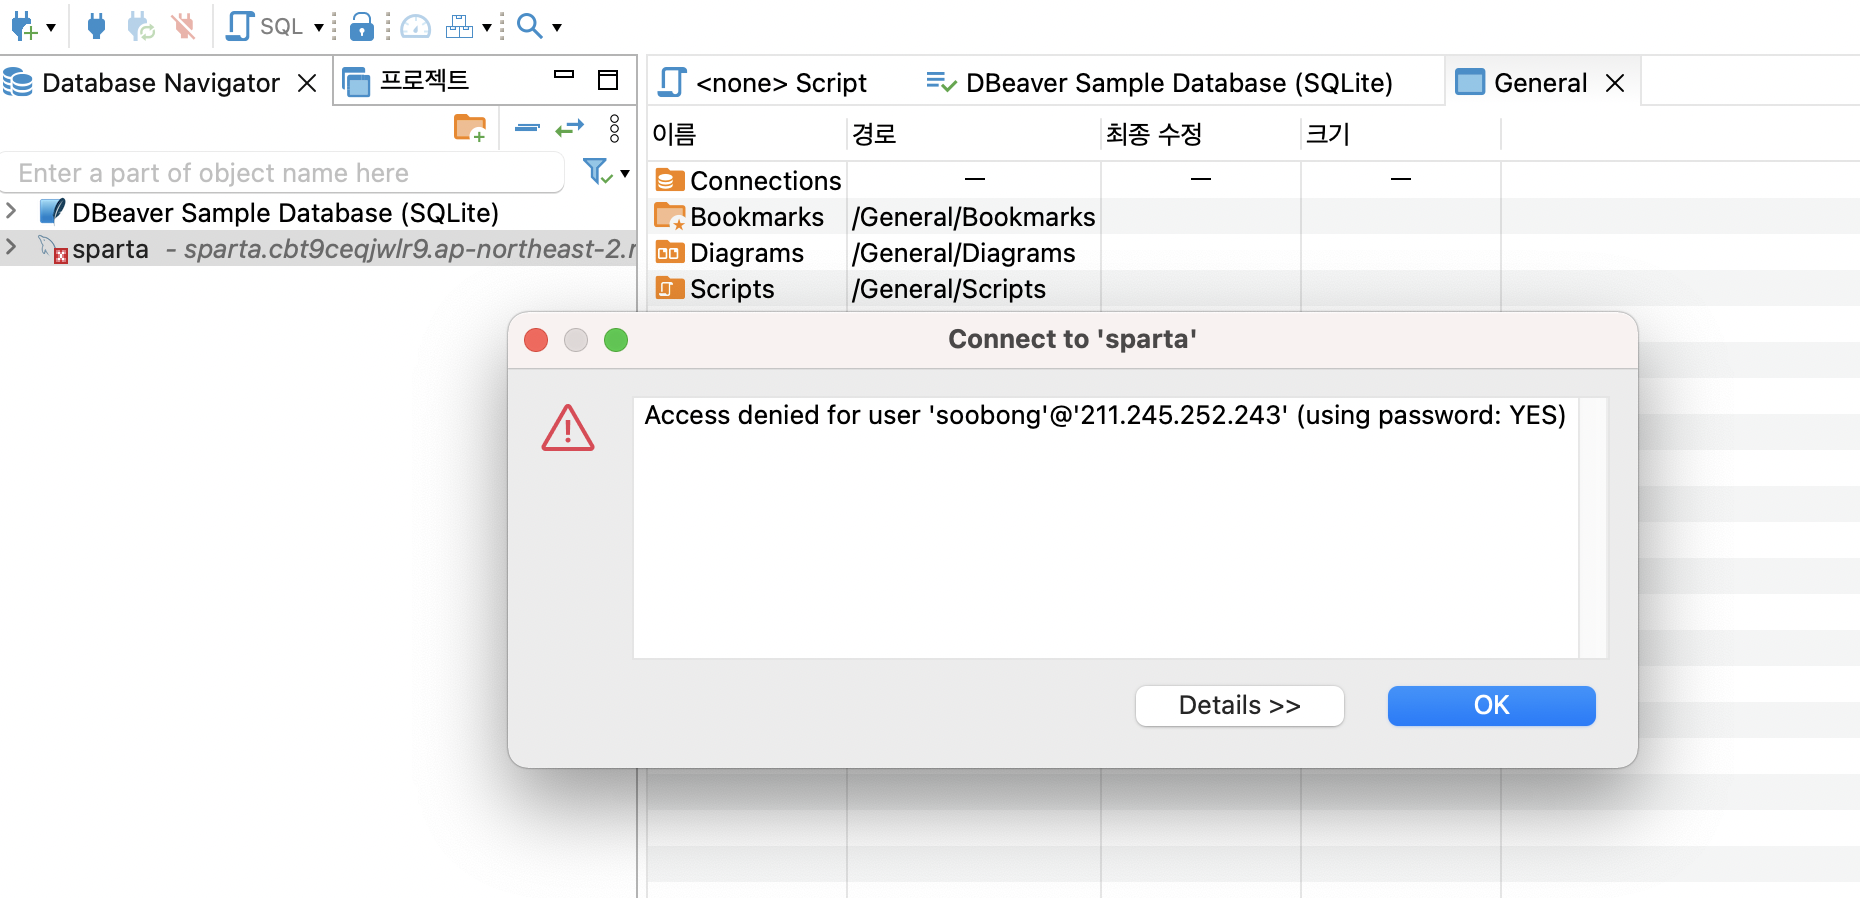Click the SQL script tab icon
1860x898 pixels.
click(x=672, y=82)
